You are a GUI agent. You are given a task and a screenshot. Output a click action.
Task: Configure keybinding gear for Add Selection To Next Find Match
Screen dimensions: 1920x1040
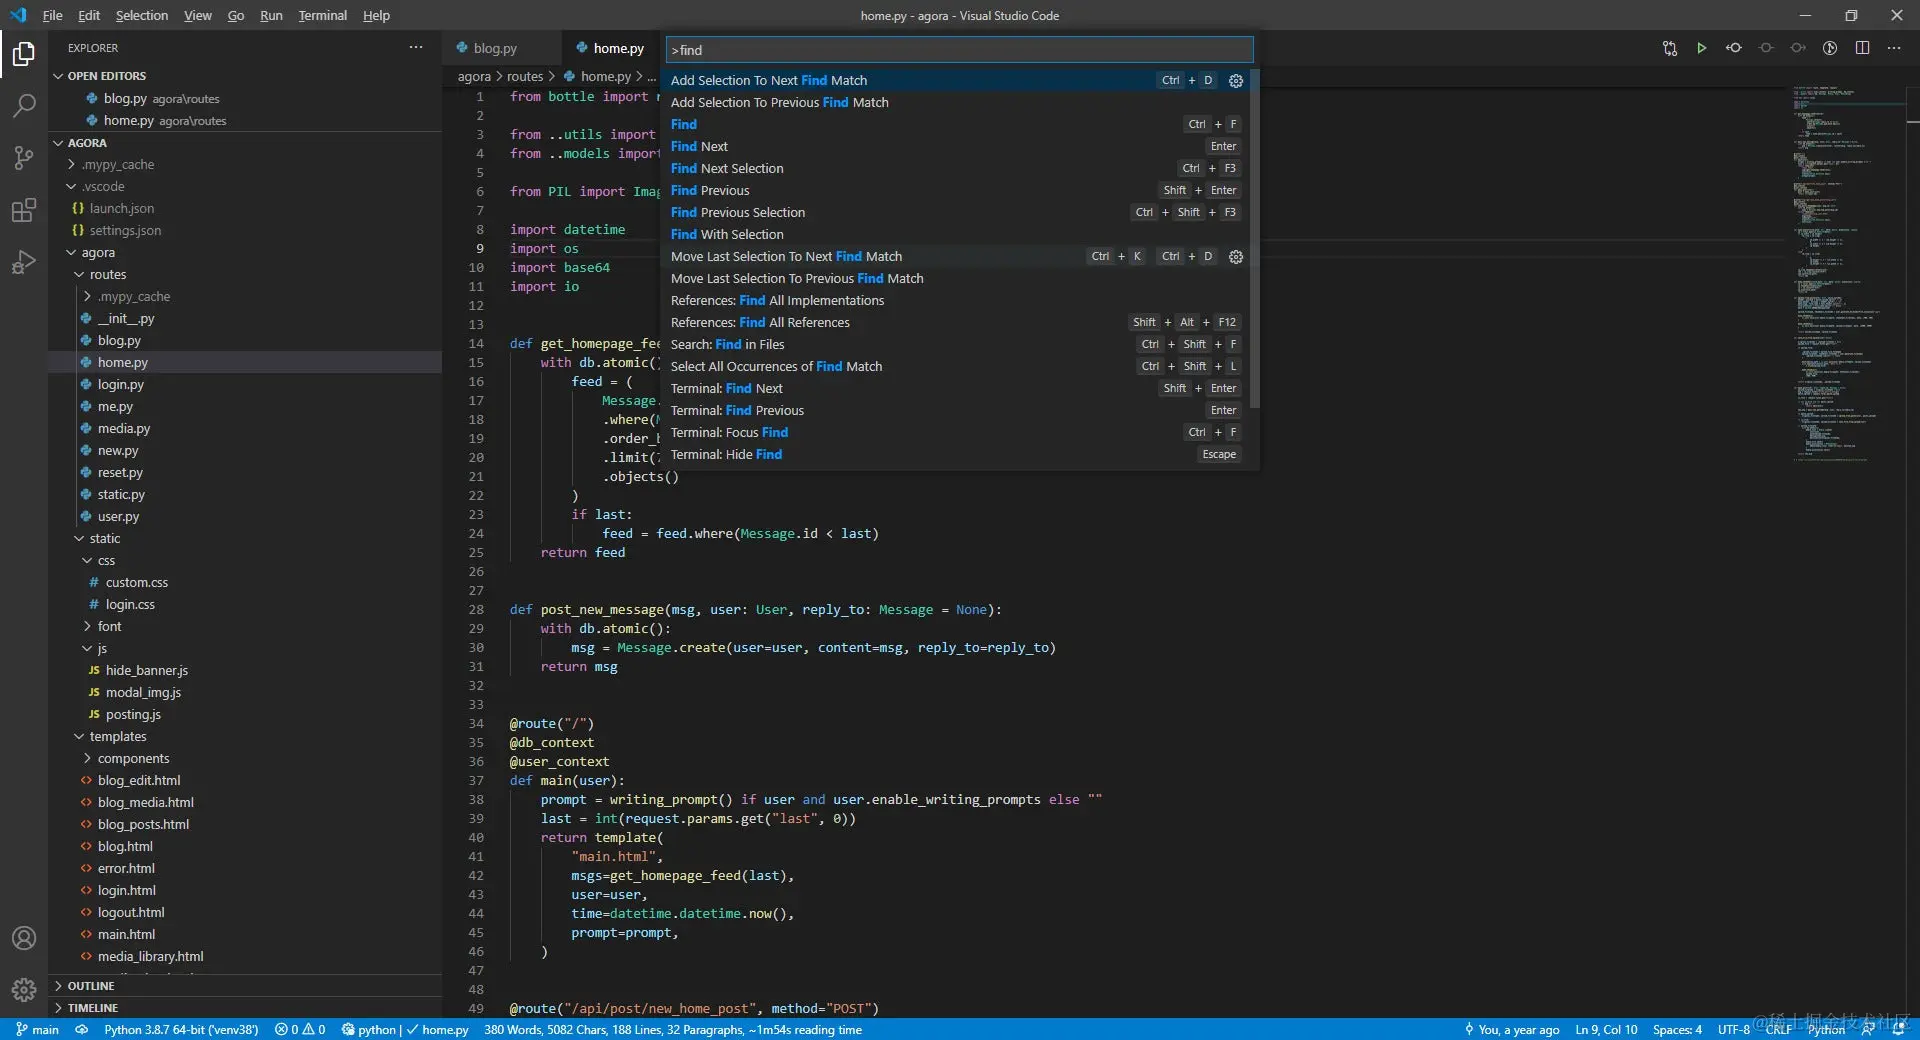pyautogui.click(x=1236, y=81)
